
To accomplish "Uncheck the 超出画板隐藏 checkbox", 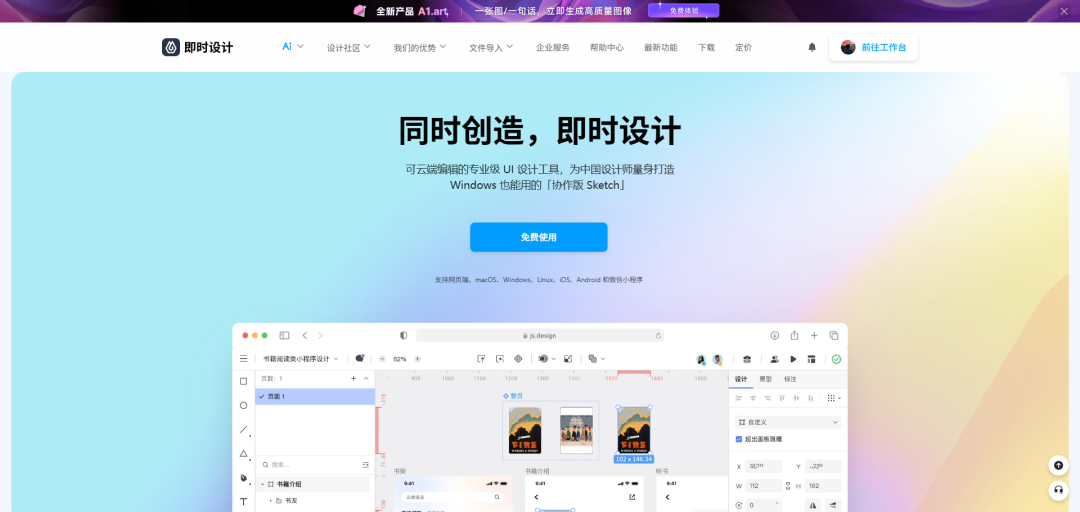I will [x=739, y=439].
